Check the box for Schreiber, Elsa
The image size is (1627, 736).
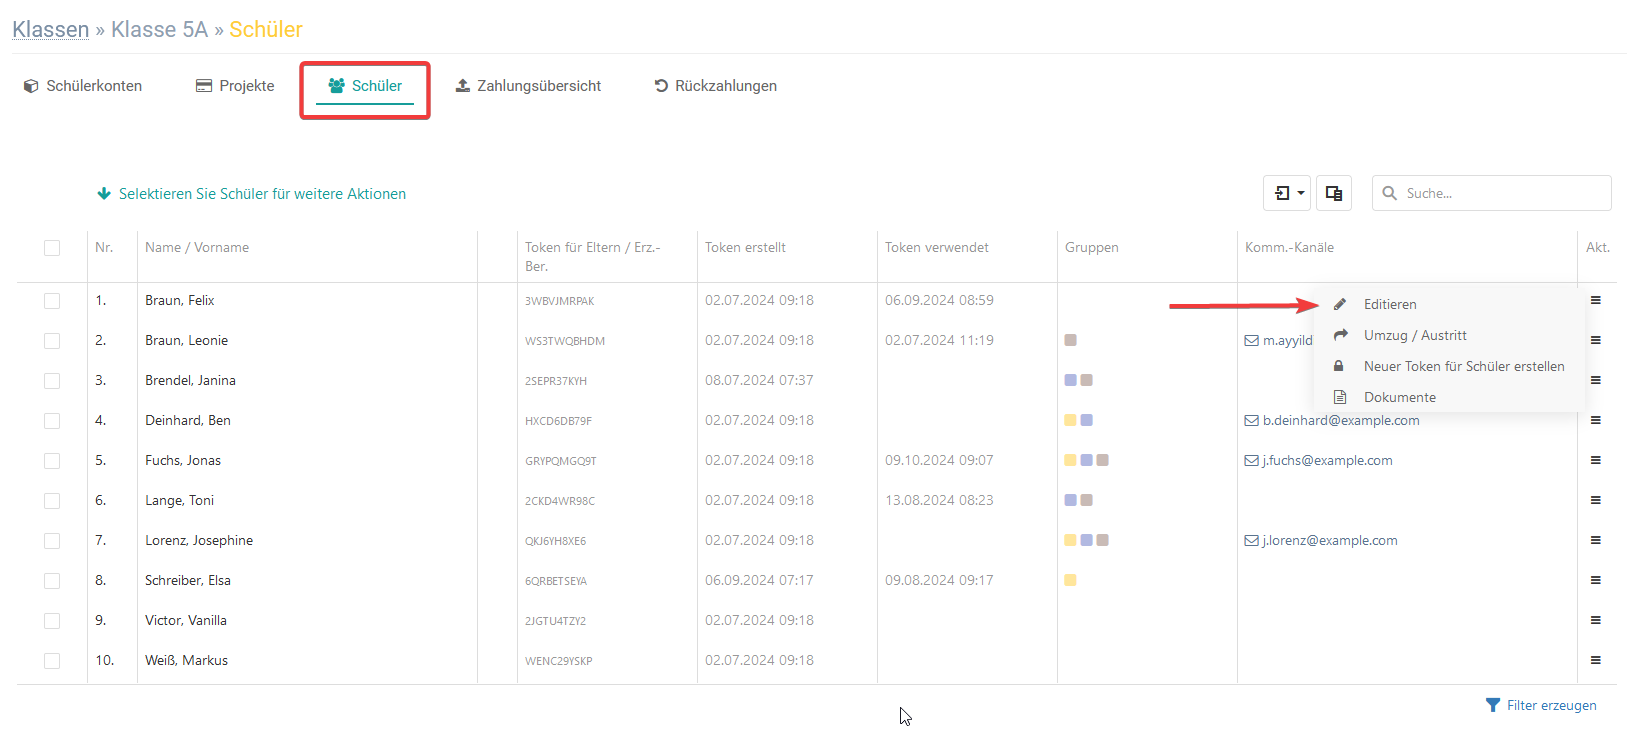[52, 581]
